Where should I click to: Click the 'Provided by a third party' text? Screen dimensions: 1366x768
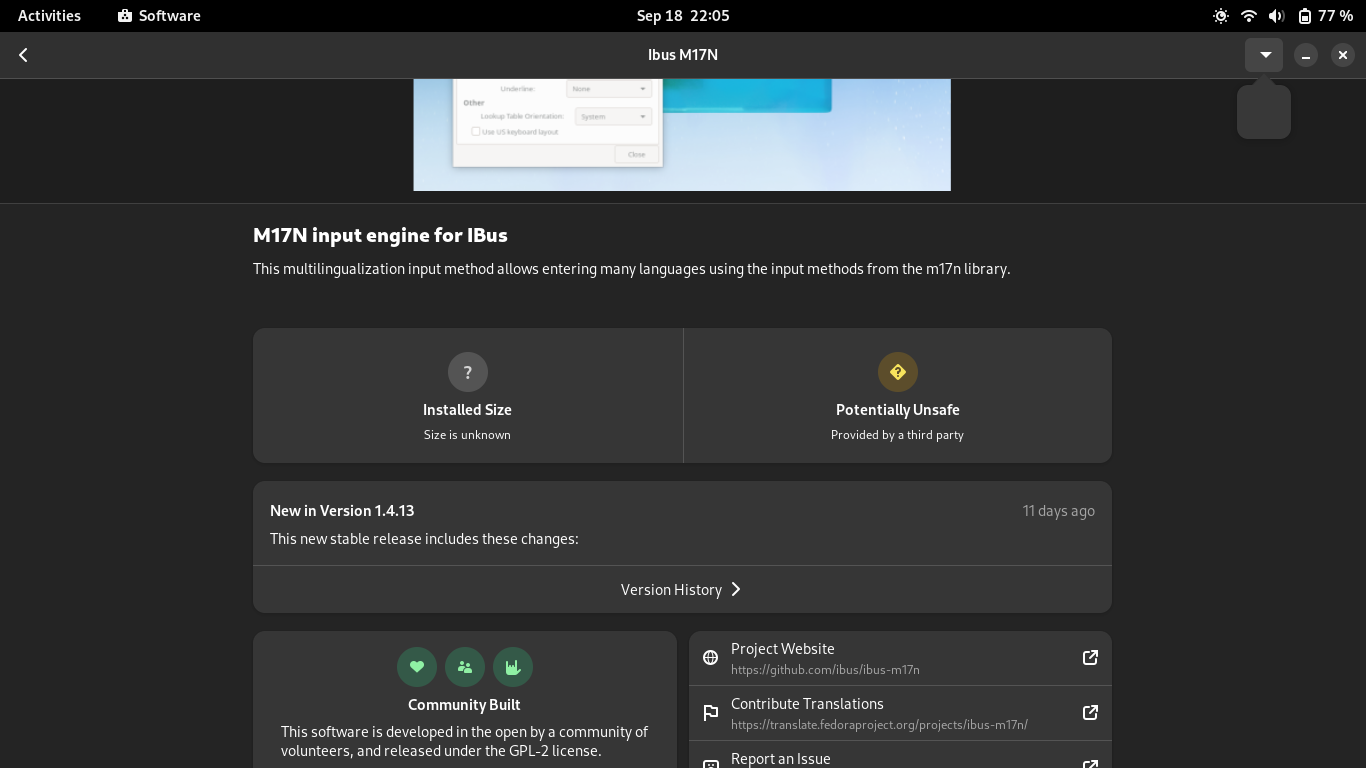point(897,435)
